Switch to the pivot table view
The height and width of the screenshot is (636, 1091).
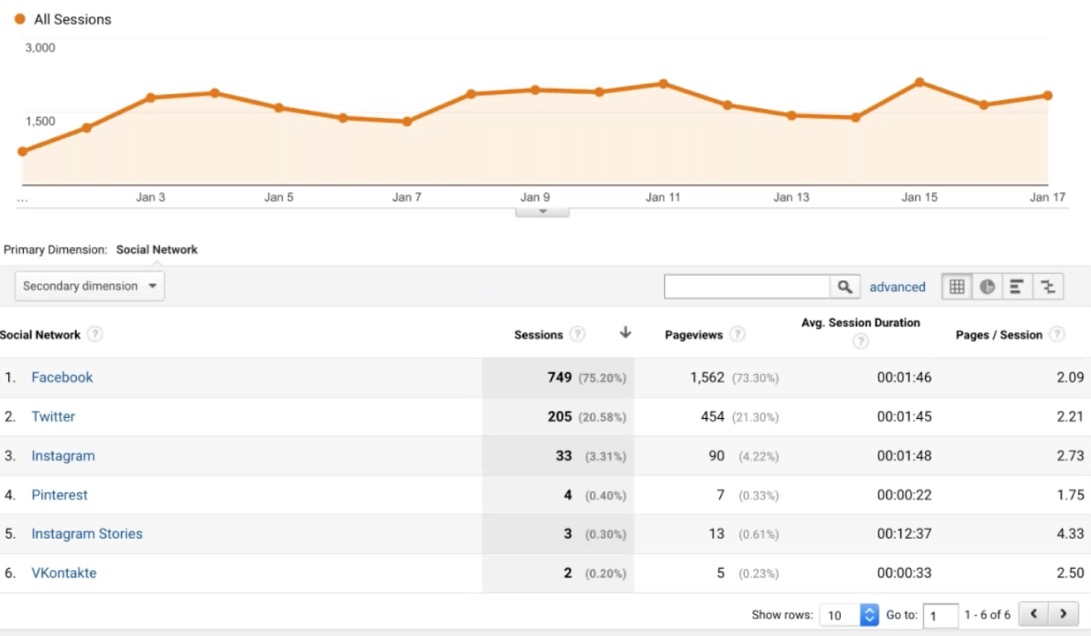[1047, 286]
